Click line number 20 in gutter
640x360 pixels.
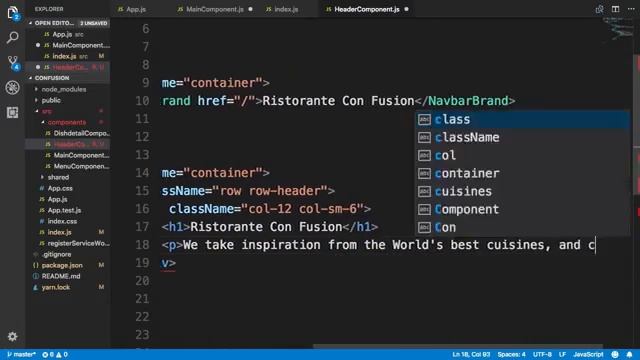[x=142, y=281]
